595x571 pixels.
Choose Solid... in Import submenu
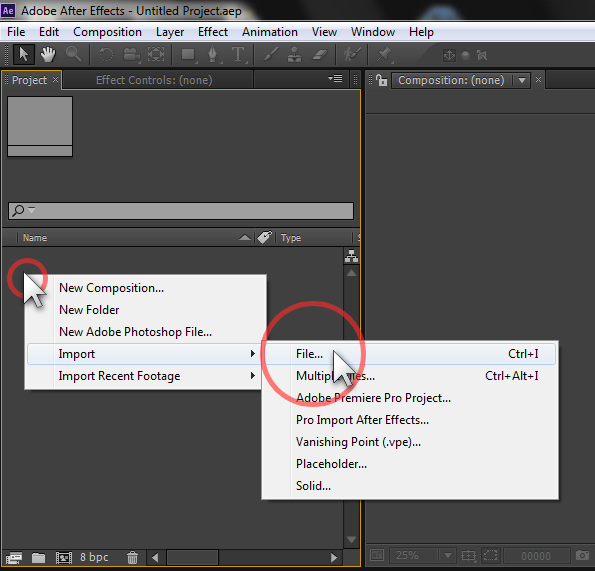click(x=410, y=486)
